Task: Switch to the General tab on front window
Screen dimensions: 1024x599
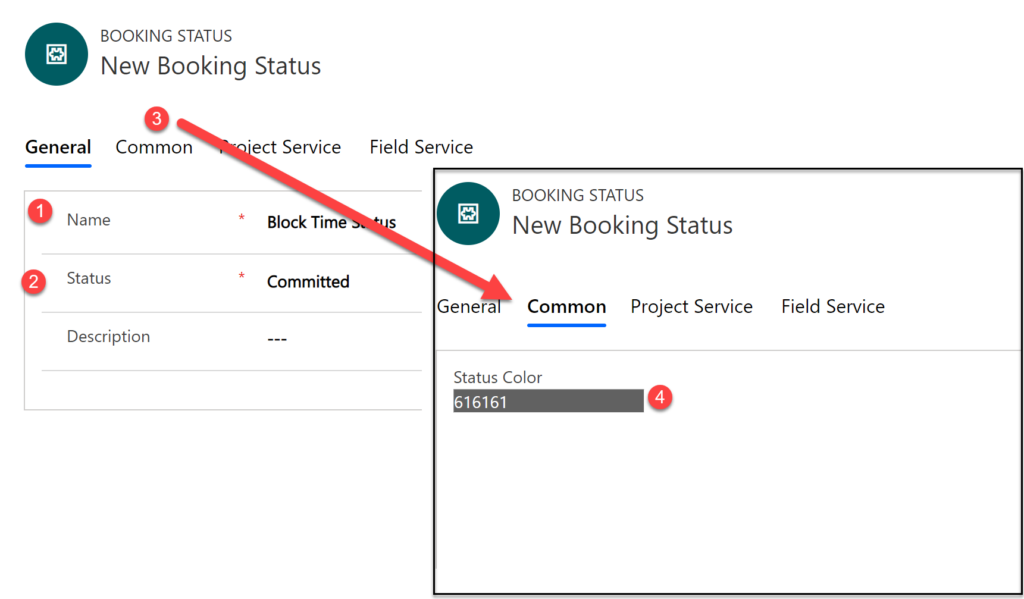Action: (469, 306)
